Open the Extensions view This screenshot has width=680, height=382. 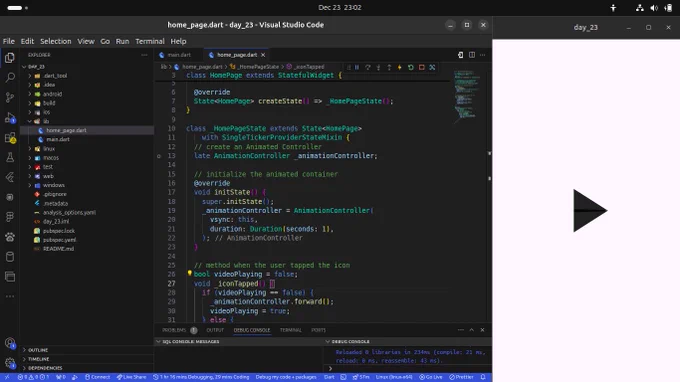[10, 138]
